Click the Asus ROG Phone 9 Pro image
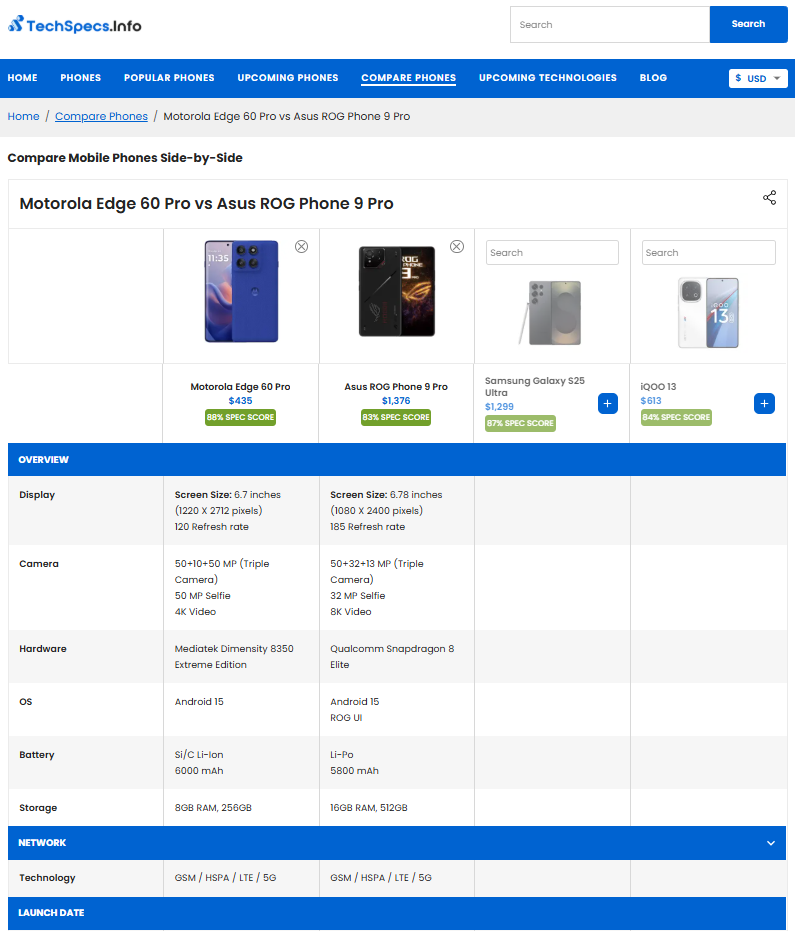Viewport: 795px width, 931px height. click(397, 291)
